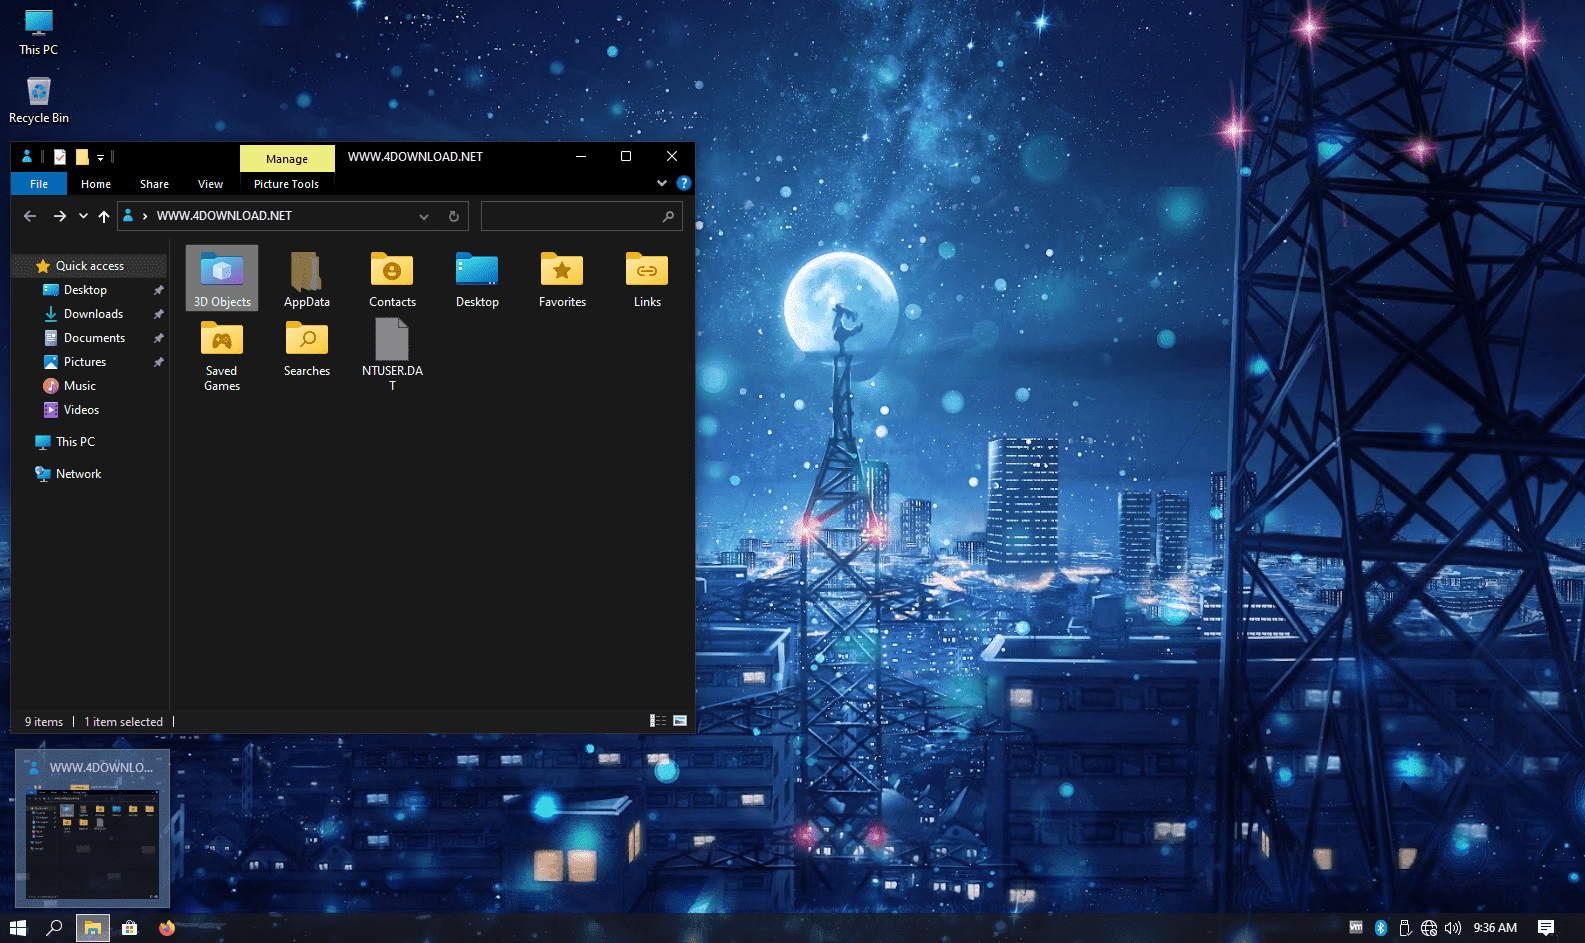Switch to the Home ribbon tab

[96, 184]
